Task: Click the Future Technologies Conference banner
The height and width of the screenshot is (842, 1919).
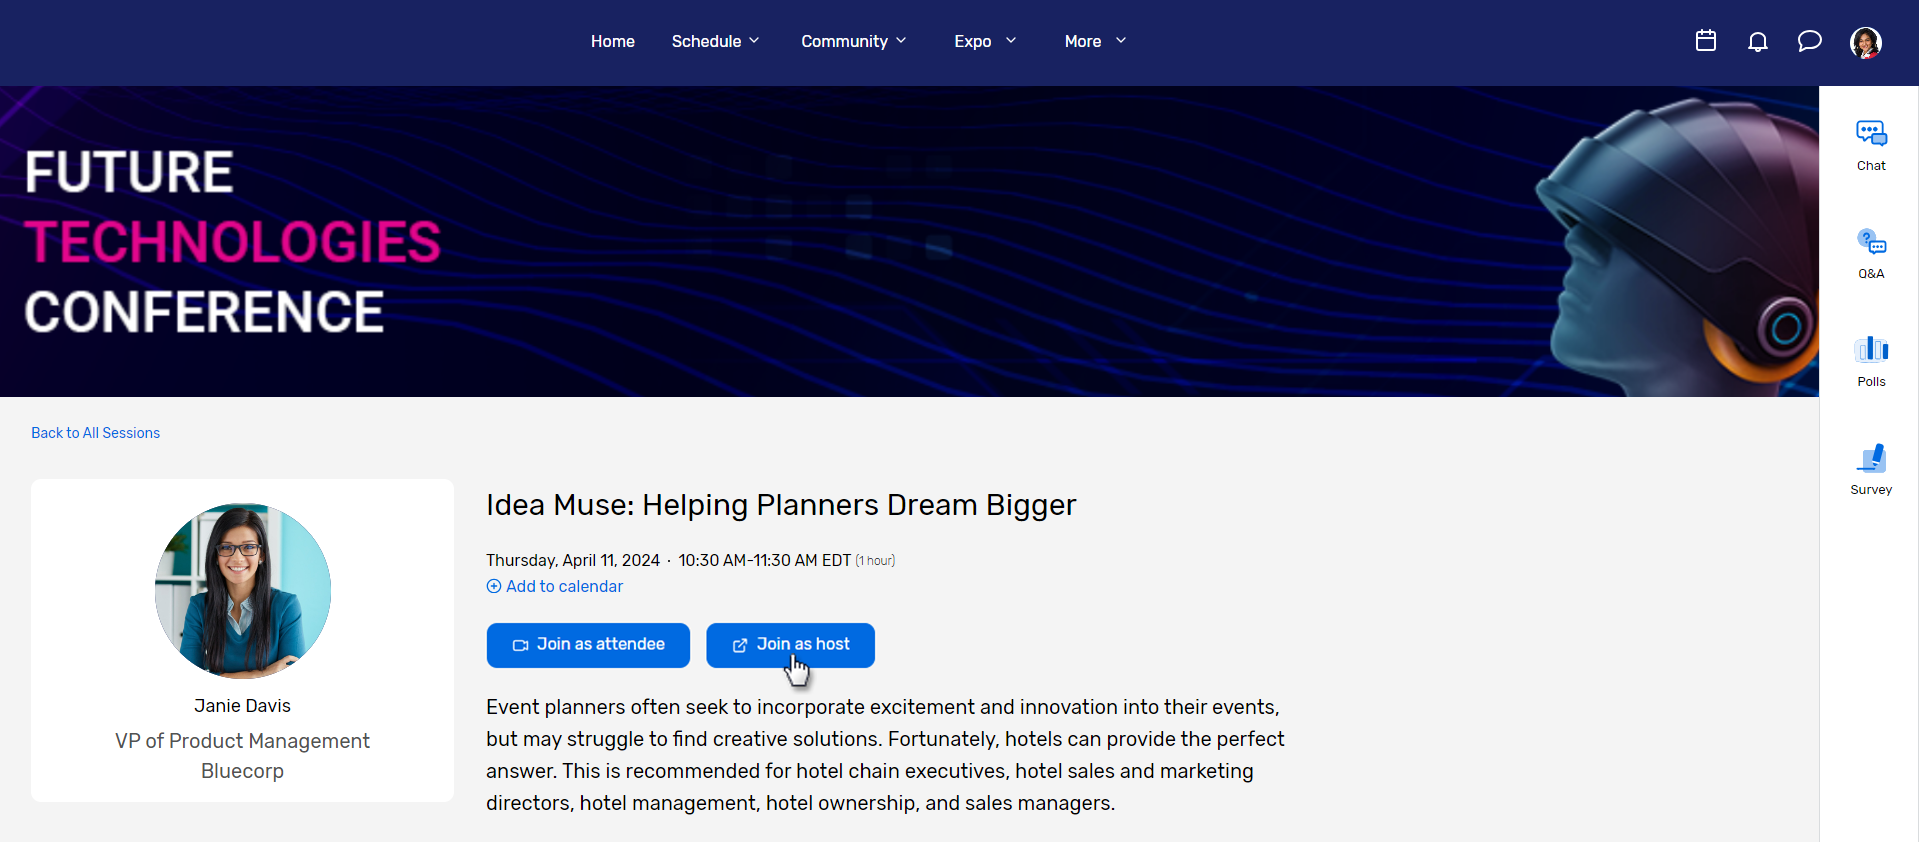Action: pos(909,241)
